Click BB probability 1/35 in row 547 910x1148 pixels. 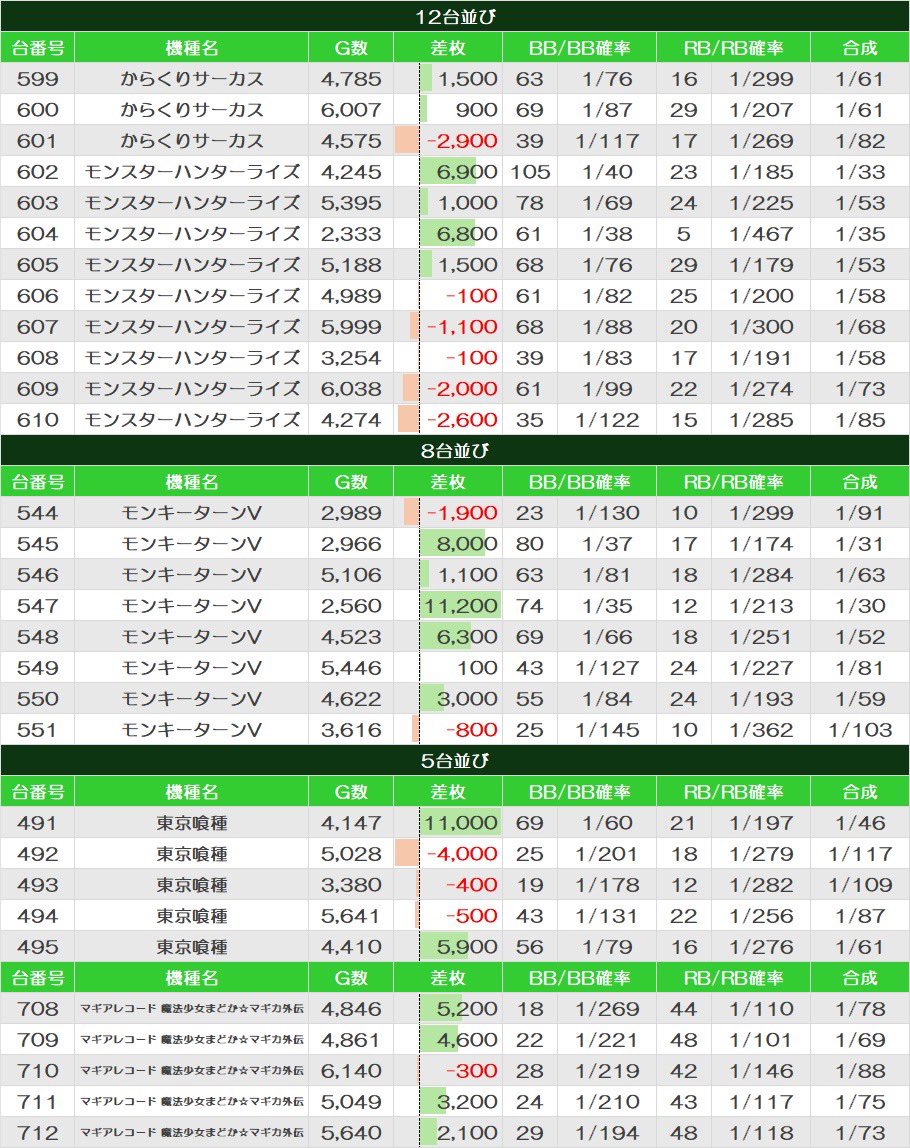click(x=607, y=605)
